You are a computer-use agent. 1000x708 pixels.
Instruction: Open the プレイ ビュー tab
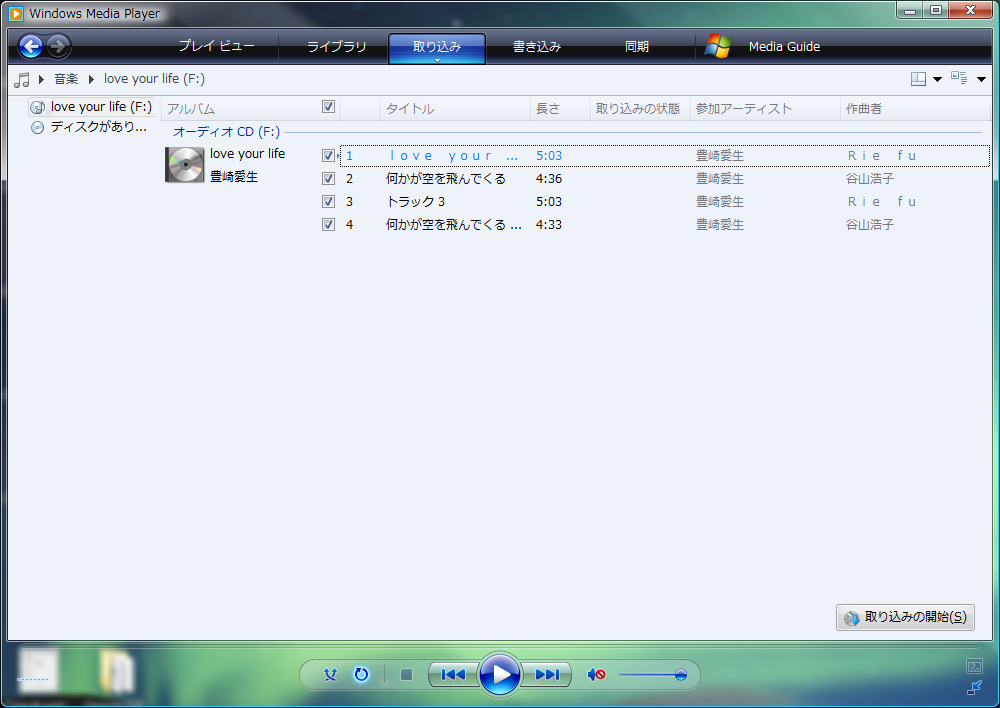click(216, 46)
